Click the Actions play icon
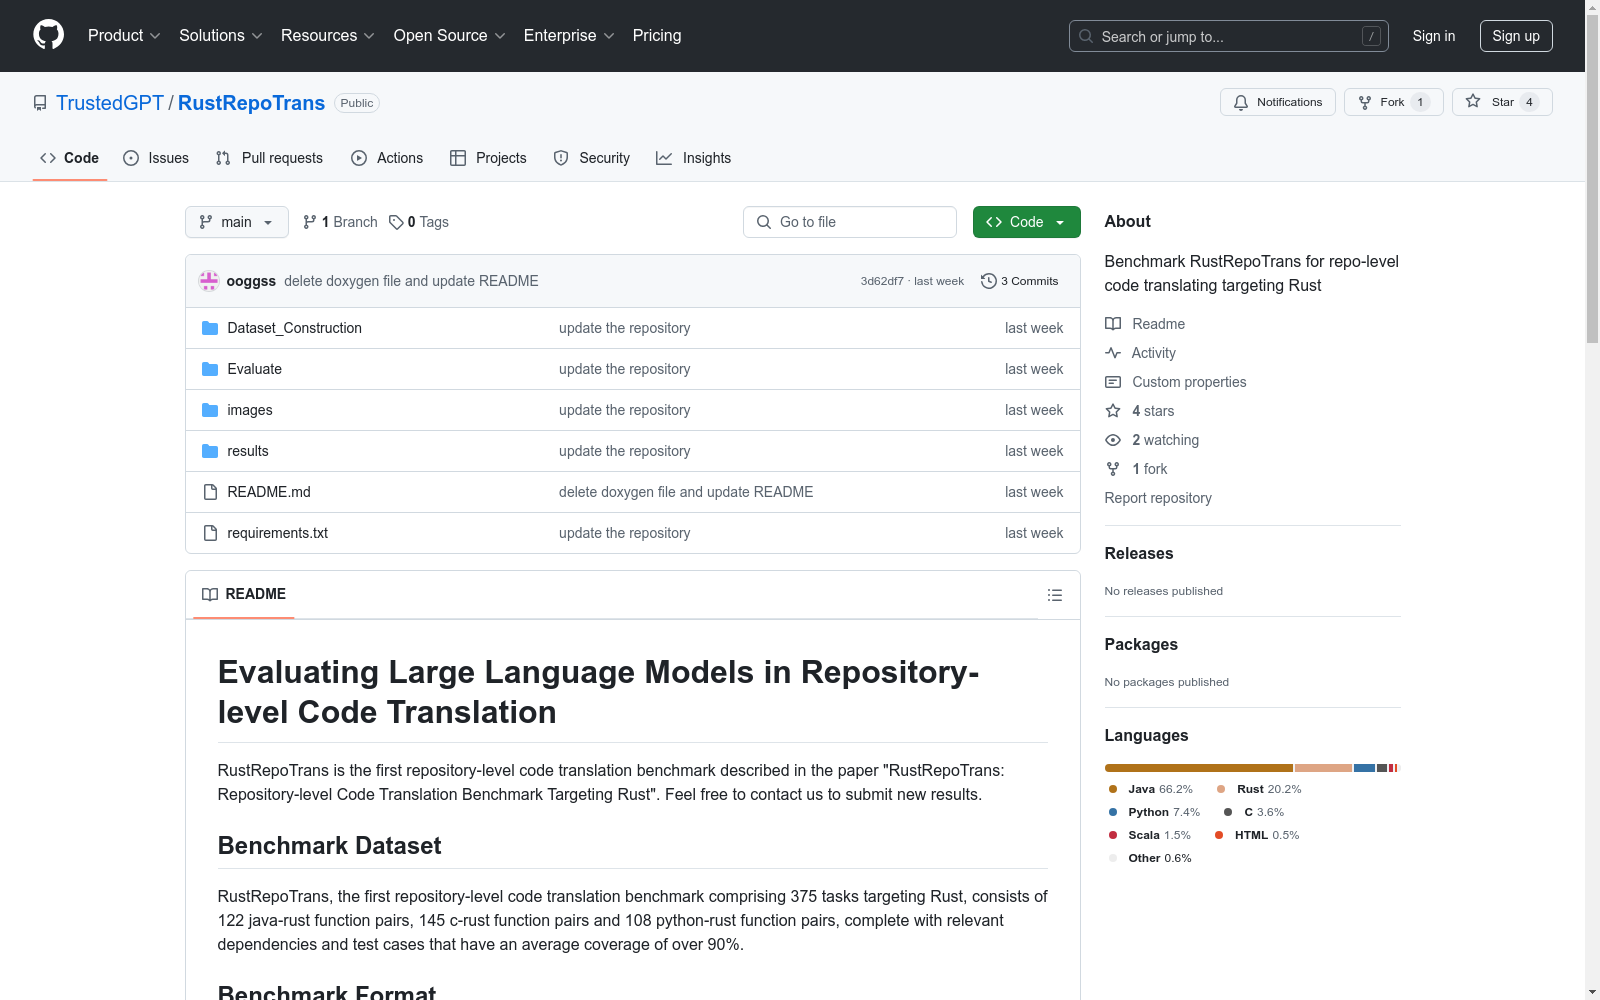 pyautogui.click(x=359, y=158)
